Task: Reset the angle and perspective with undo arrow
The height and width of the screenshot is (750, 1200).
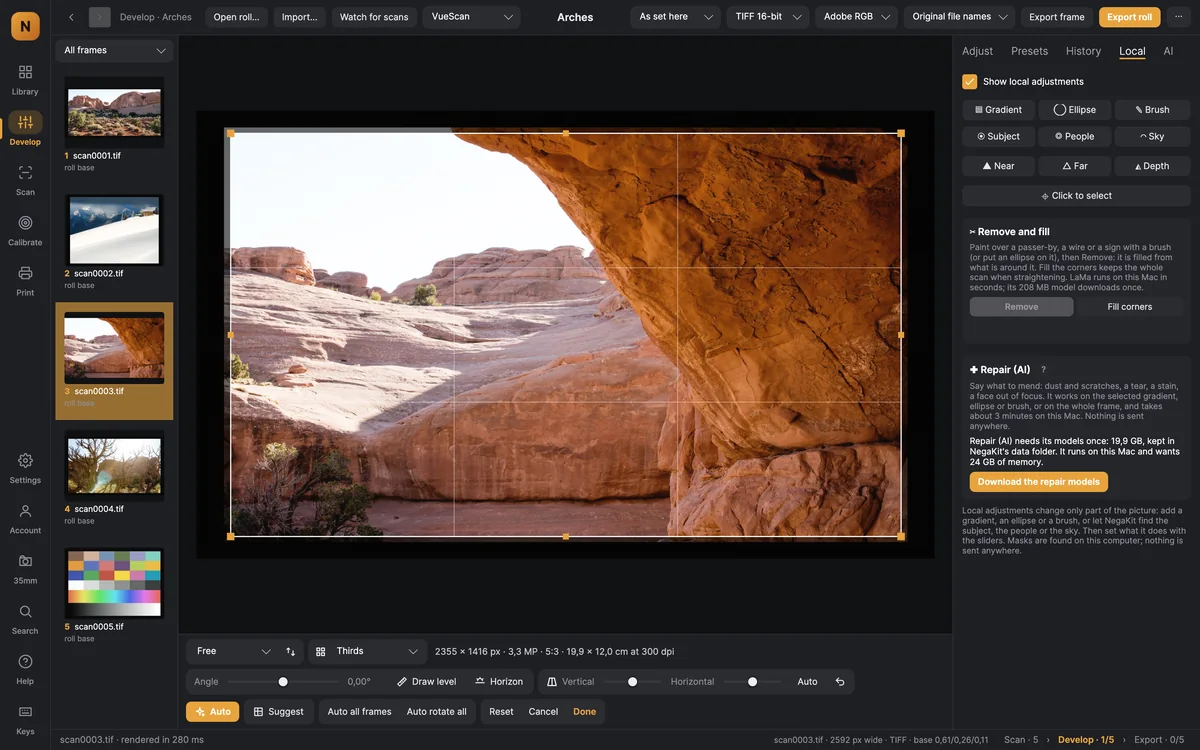Action: click(840, 682)
